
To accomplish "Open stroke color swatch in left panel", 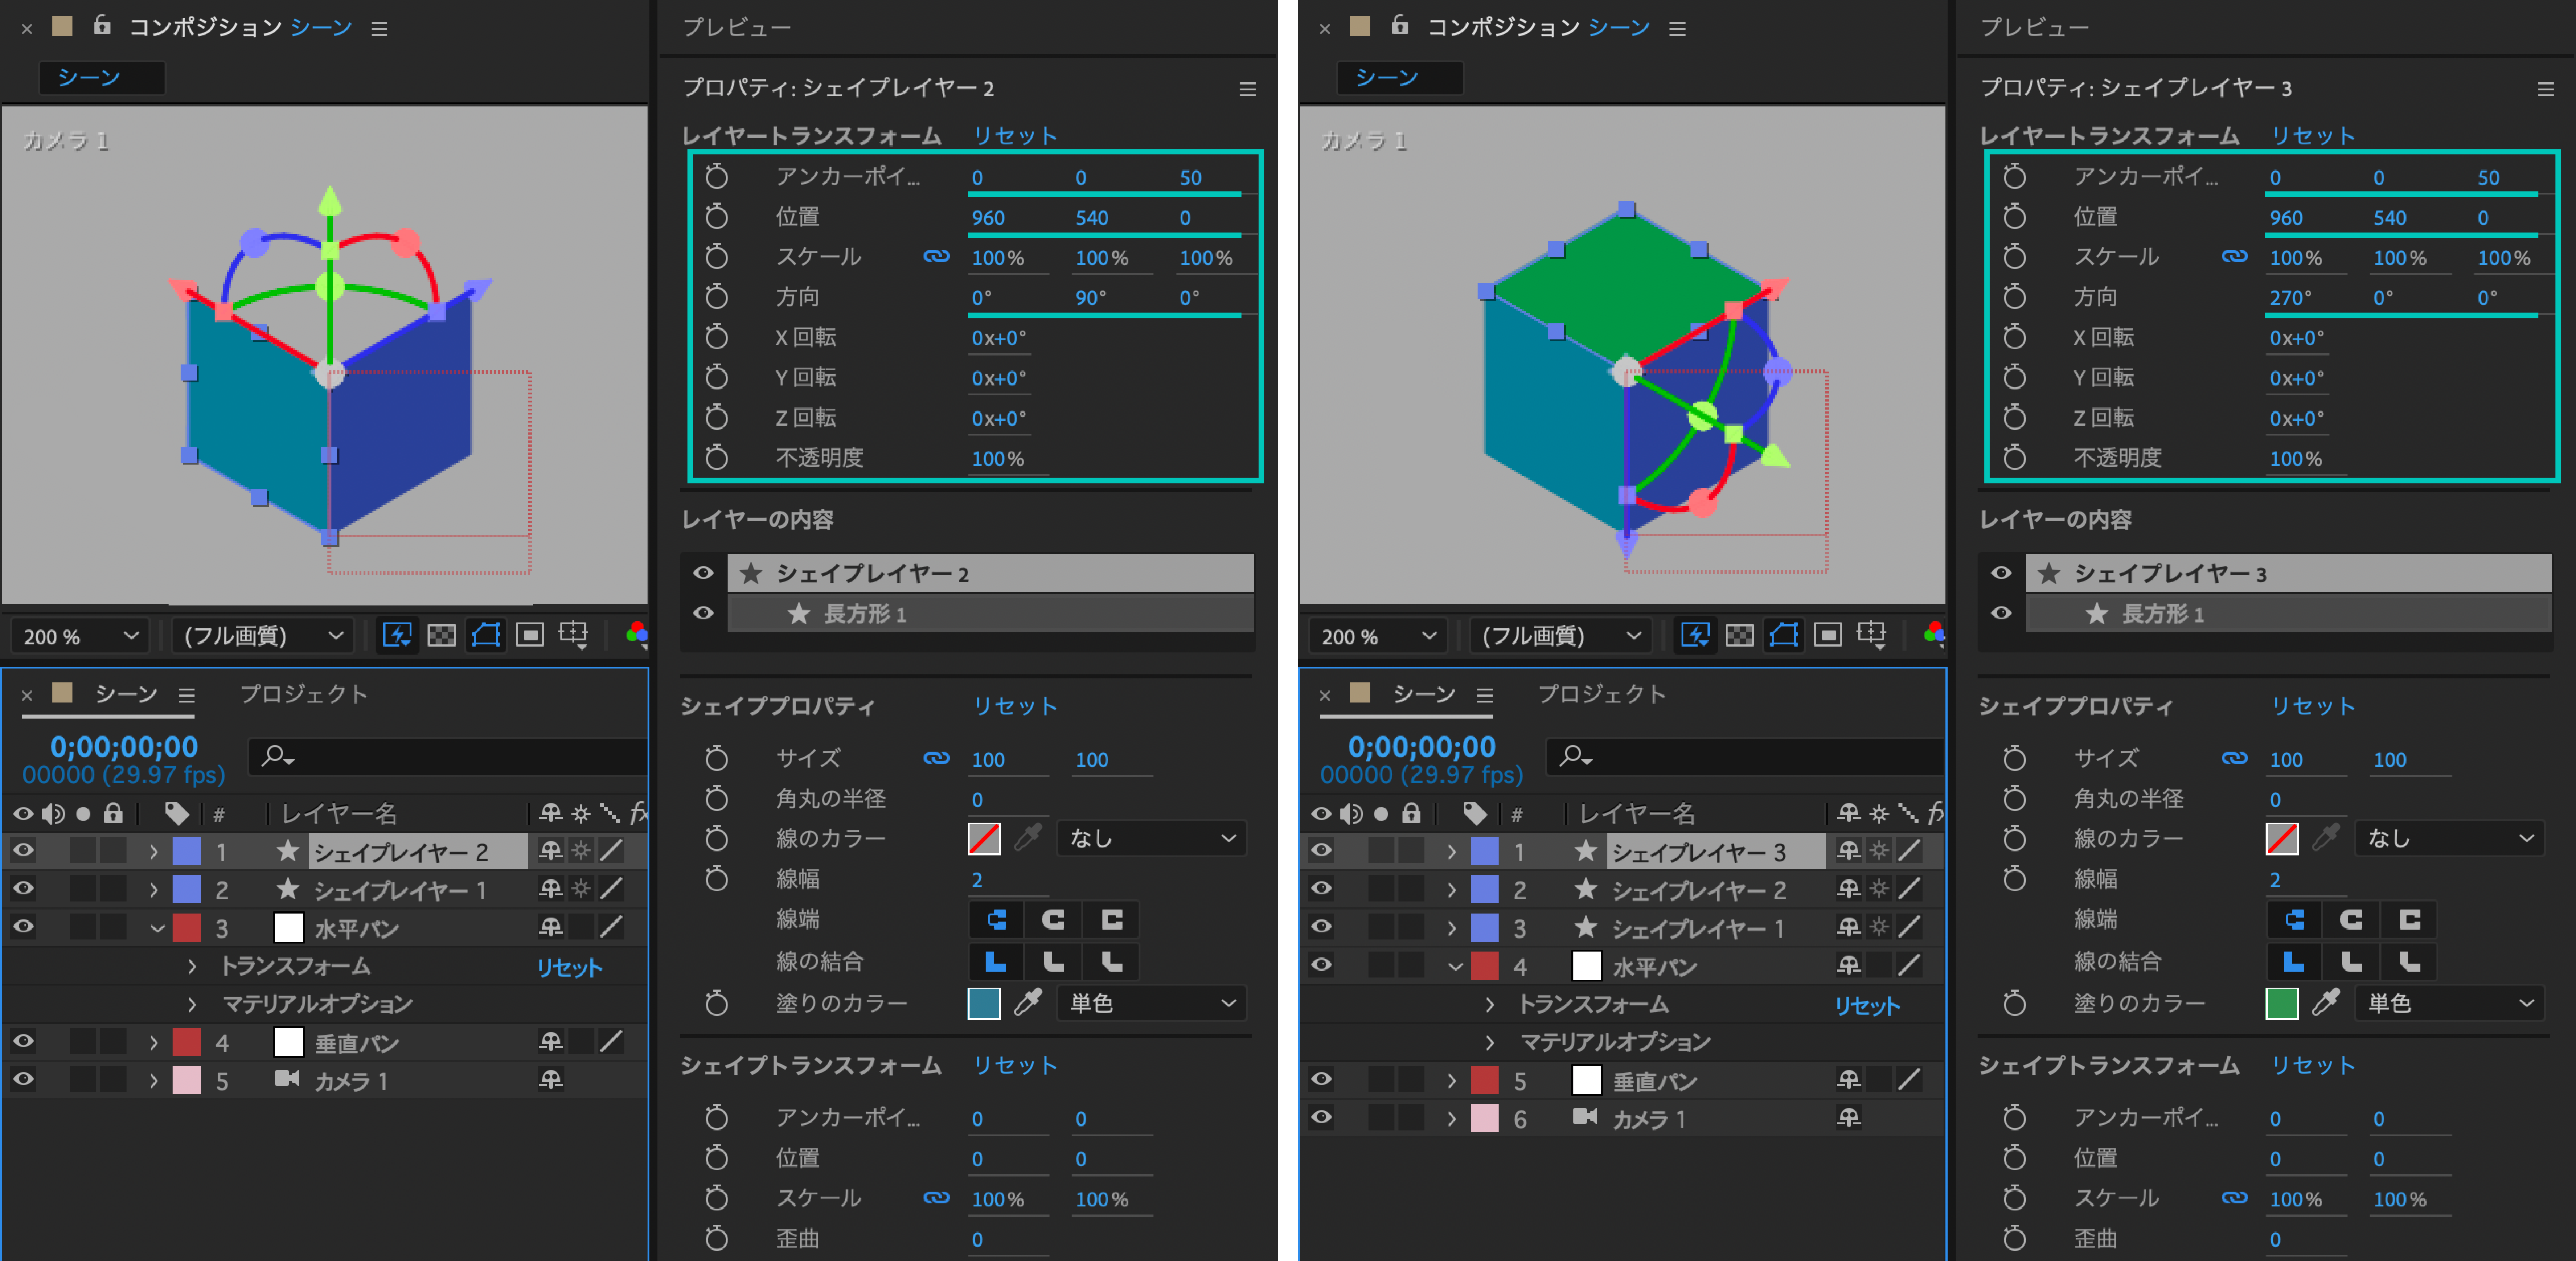I will tap(984, 839).
